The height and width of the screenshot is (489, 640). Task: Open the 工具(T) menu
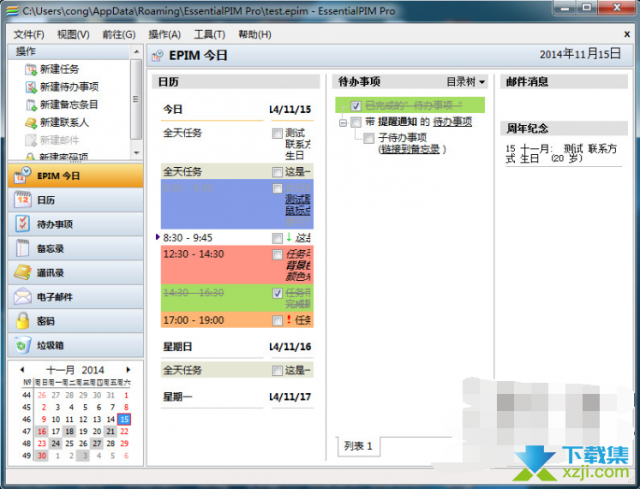coord(209,35)
